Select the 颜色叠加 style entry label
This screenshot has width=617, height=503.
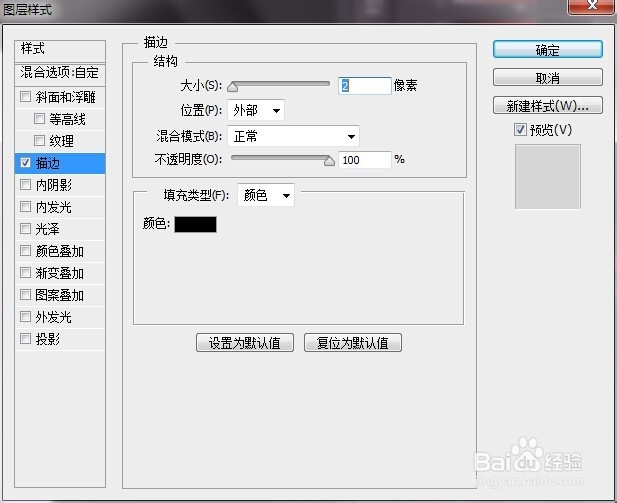point(60,251)
